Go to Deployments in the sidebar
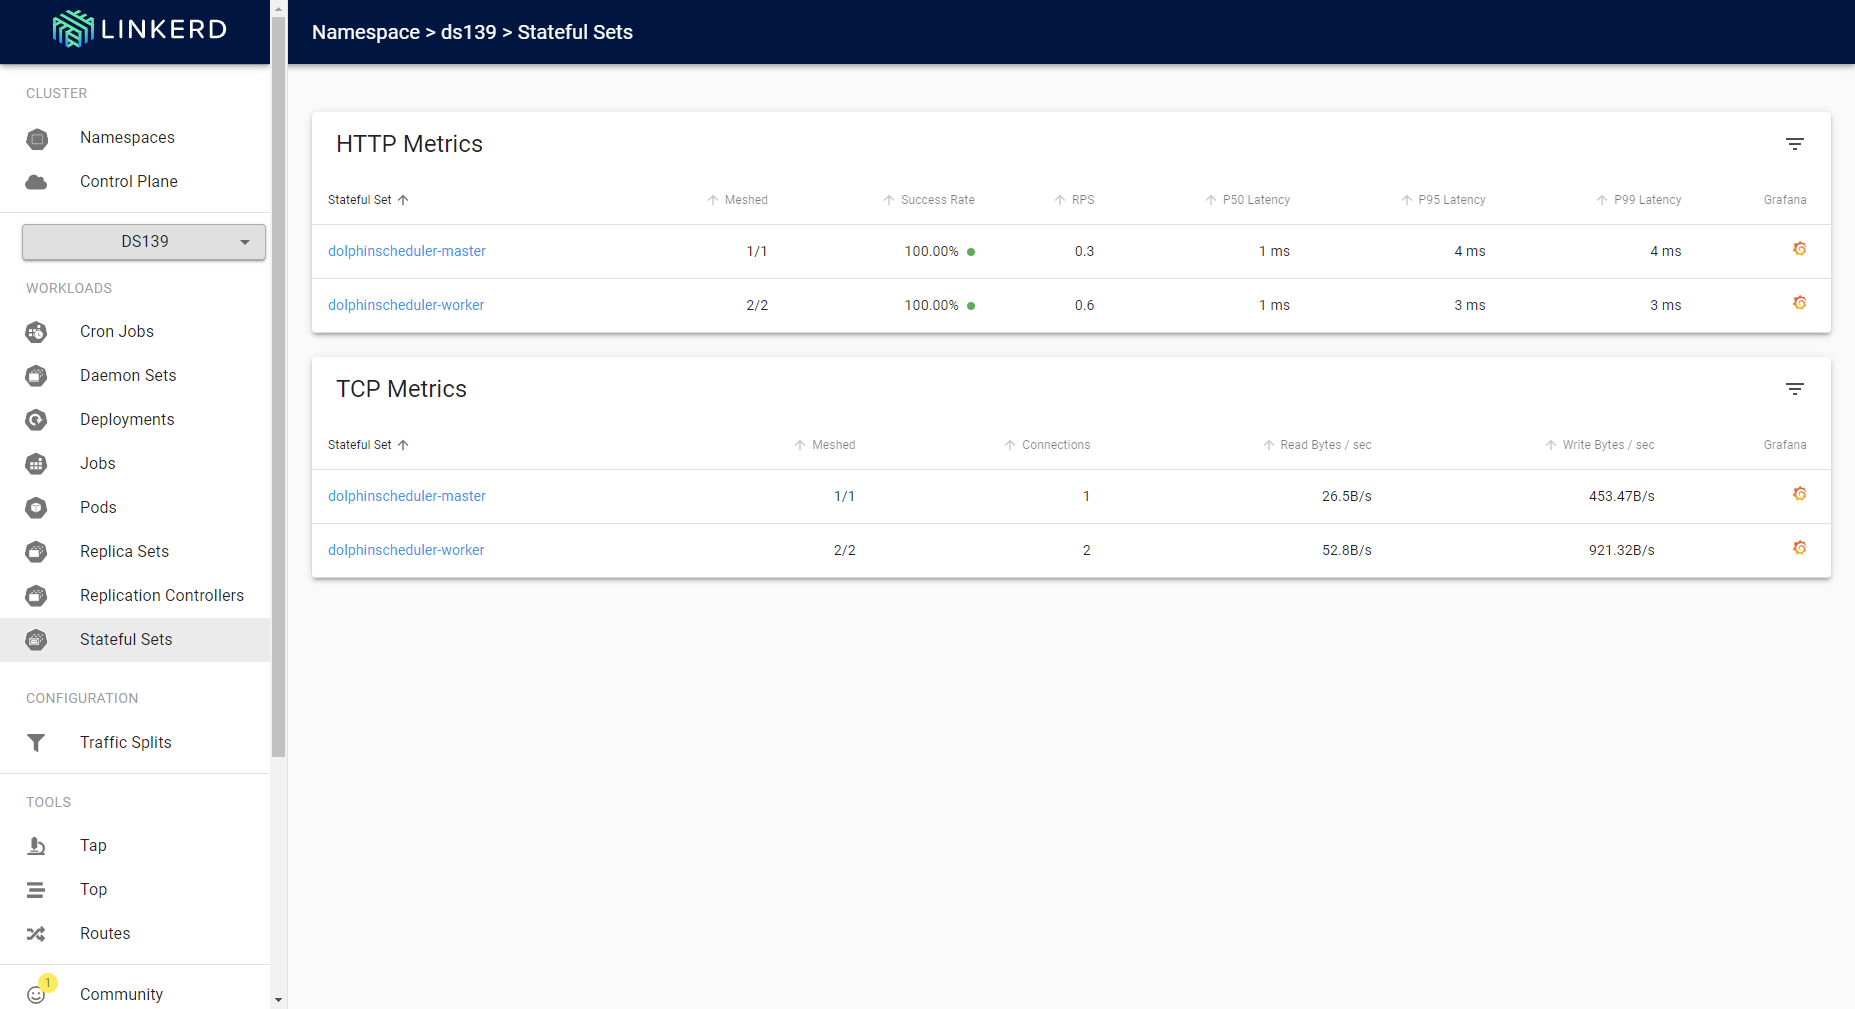Image resolution: width=1855 pixels, height=1009 pixels. point(127,420)
